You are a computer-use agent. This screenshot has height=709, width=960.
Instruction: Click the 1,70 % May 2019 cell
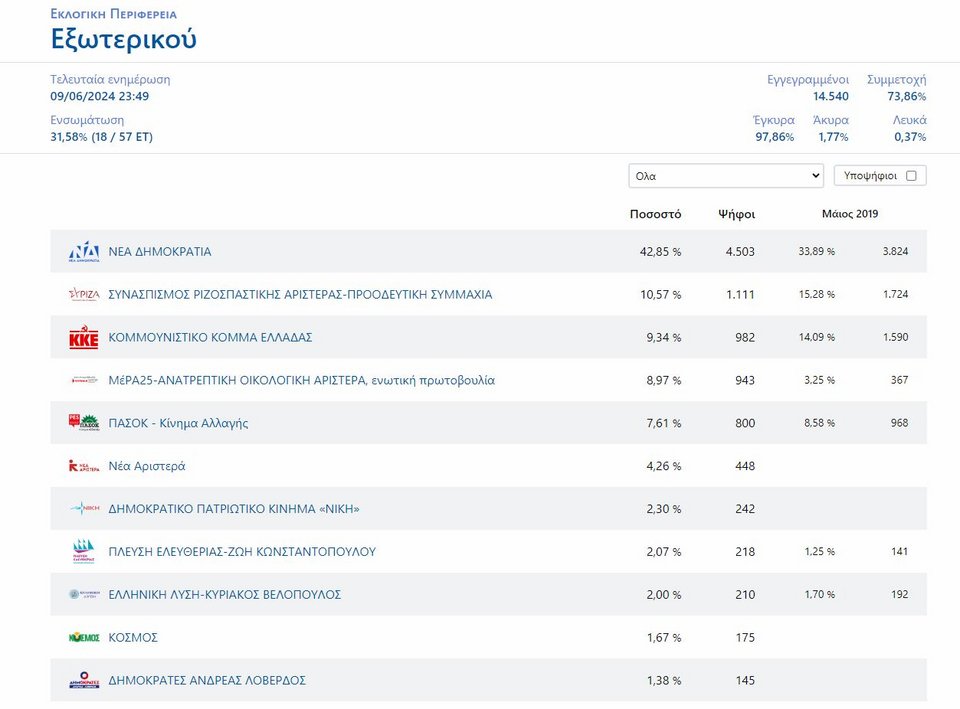820,594
